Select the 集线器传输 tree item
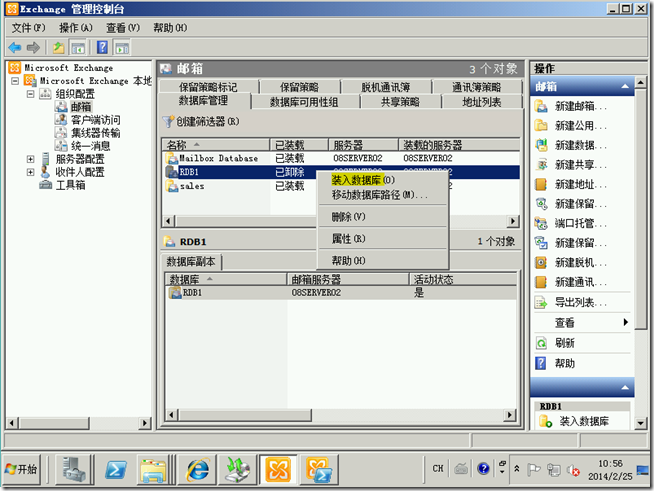654x491 pixels. point(96,133)
